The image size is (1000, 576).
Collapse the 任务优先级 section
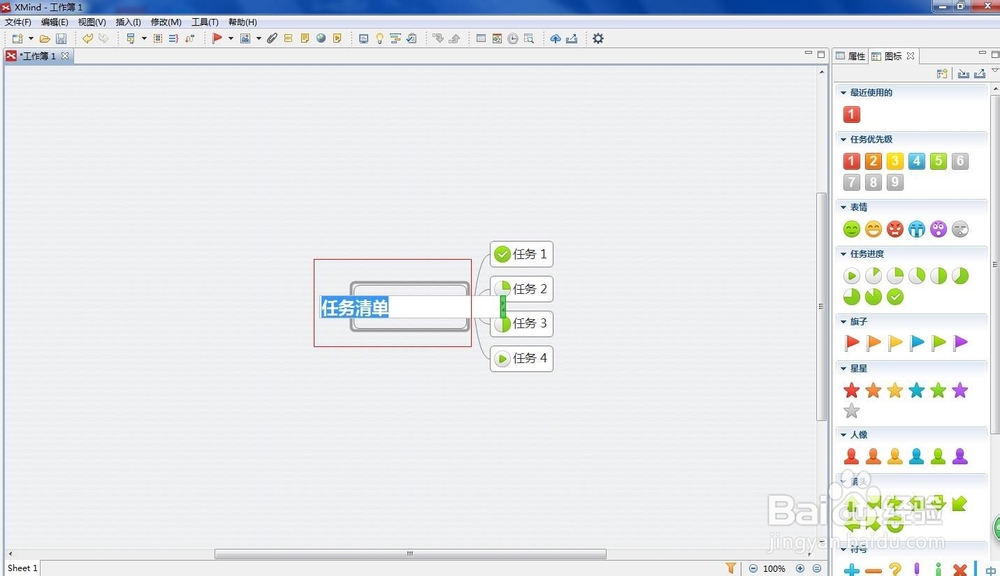(843, 139)
